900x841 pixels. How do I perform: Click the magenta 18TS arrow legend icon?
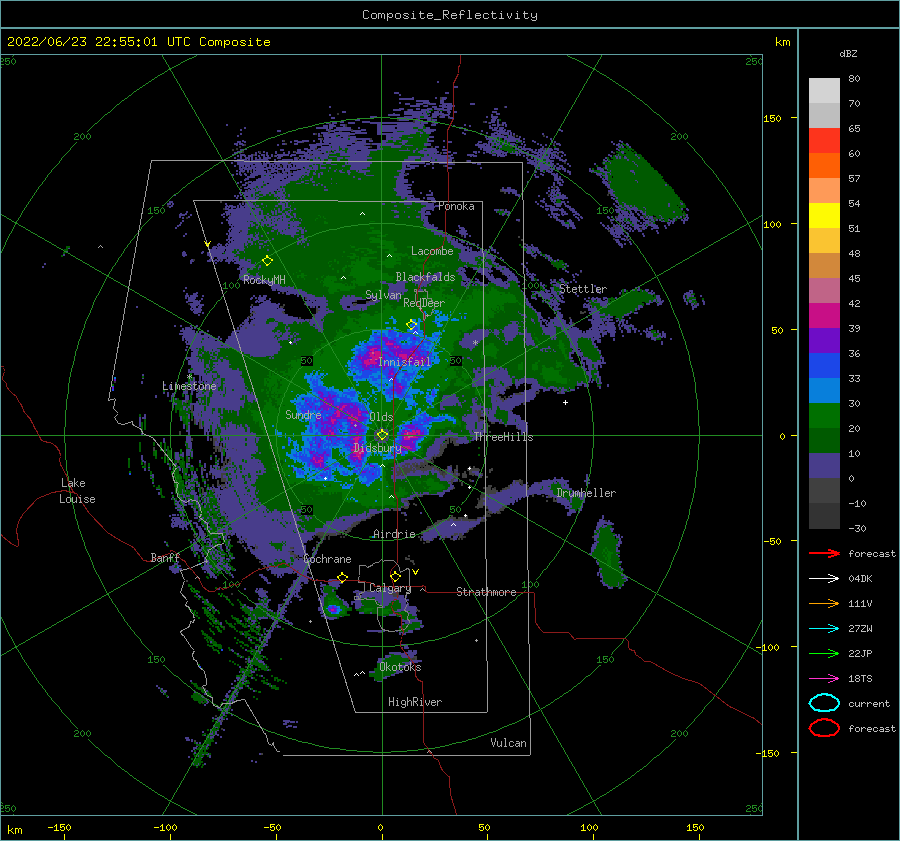(x=824, y=679)
